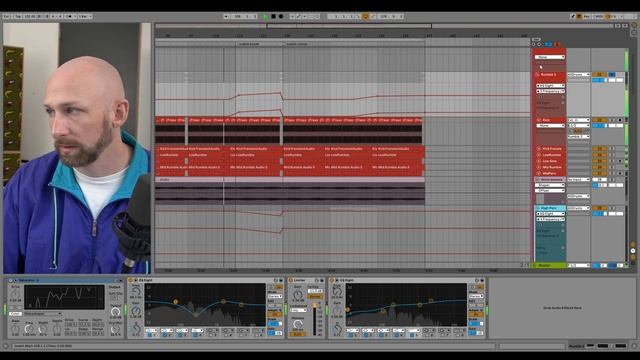
Task: Select the Low Kick track name
Action: click(550, 161)
